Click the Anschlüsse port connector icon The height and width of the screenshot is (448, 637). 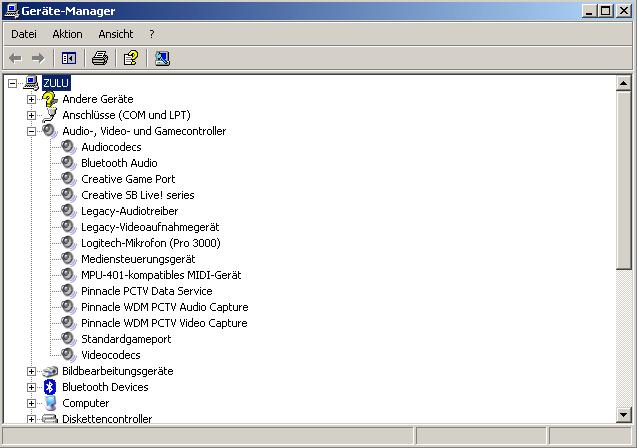pyautogui.click(x=50, y=115)
